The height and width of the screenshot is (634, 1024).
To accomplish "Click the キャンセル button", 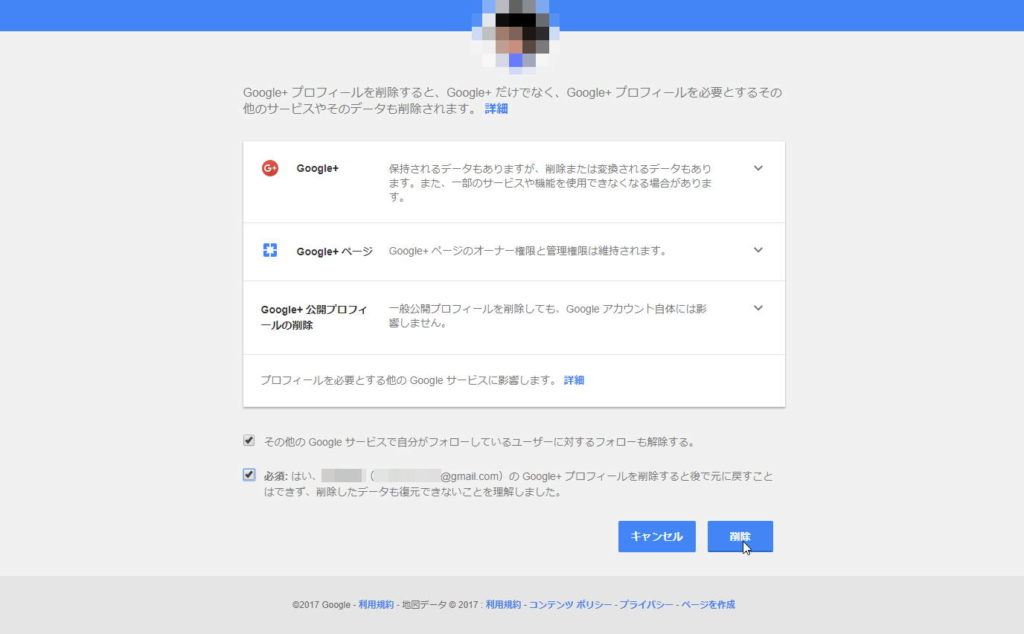I will click(x=656, y=536).
